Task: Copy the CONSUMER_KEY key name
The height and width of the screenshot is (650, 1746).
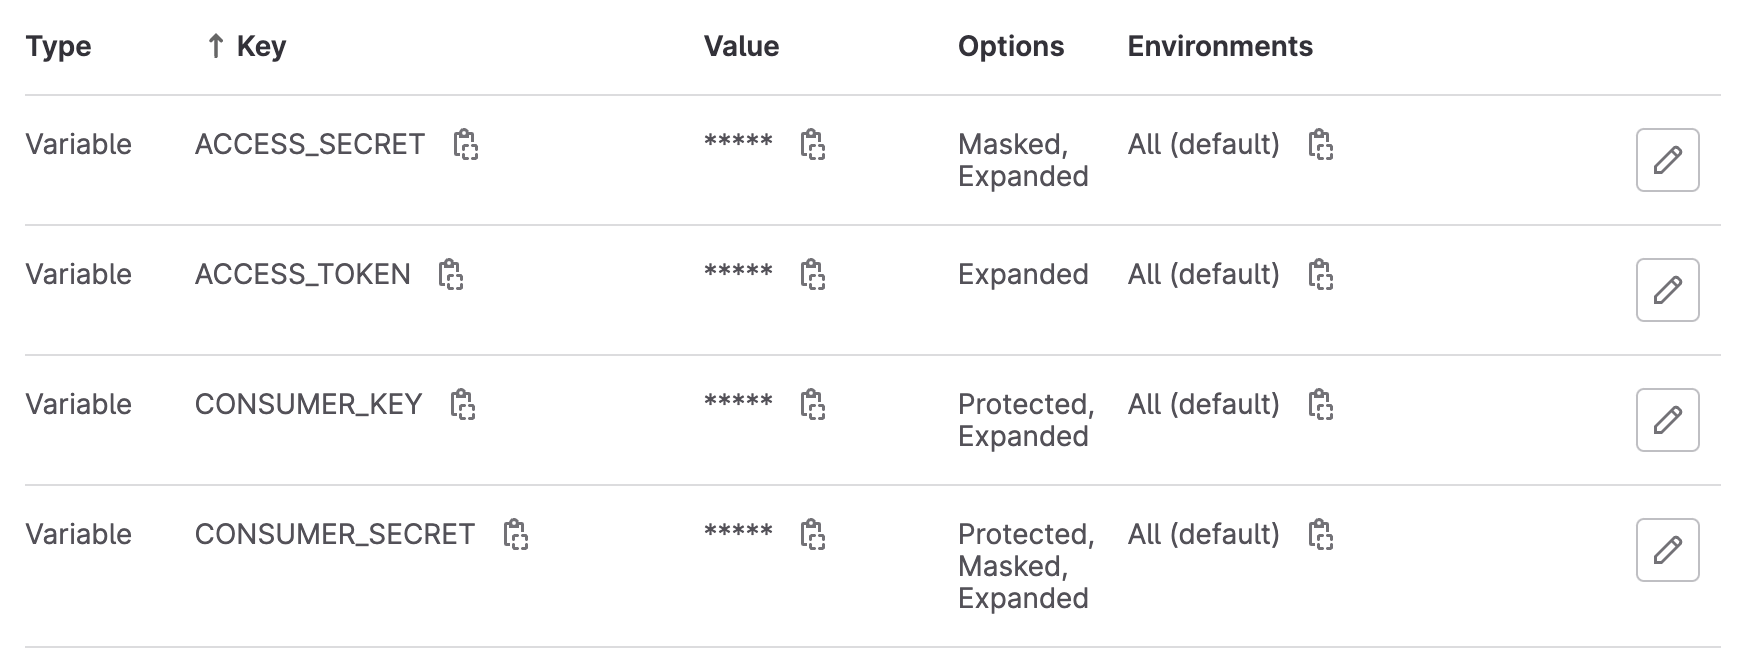Action: pos(462,405)
